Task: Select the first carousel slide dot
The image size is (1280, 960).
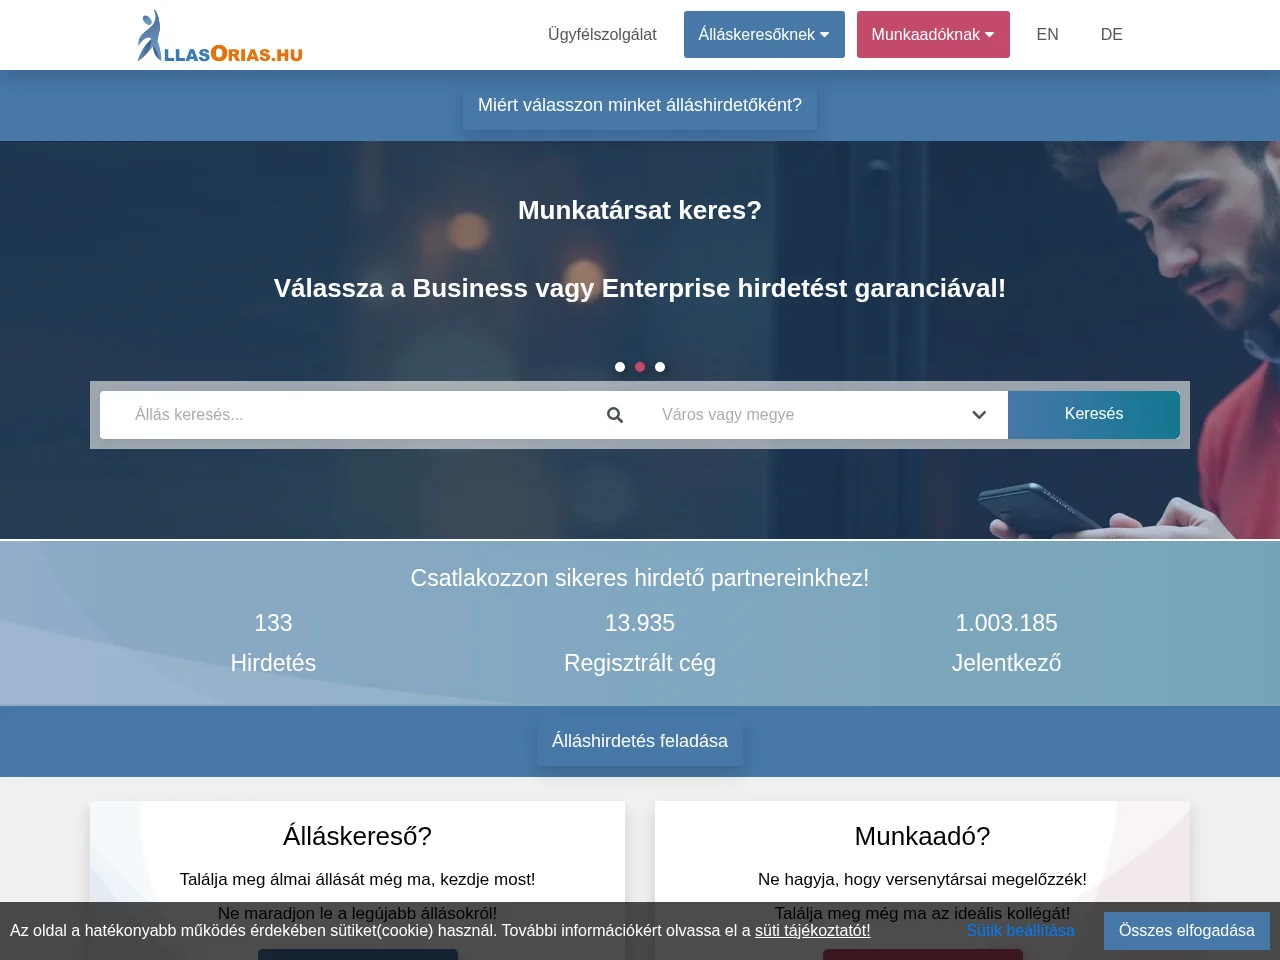Action: pos(620,367)
